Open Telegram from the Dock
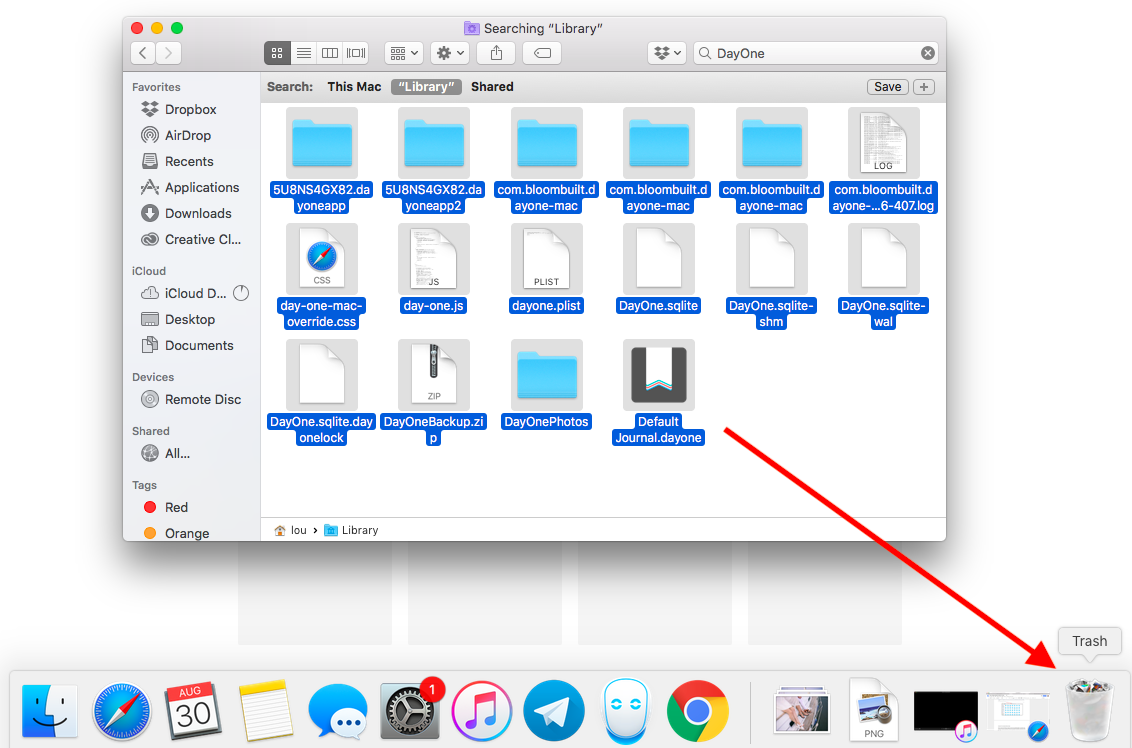 [554, 712]
